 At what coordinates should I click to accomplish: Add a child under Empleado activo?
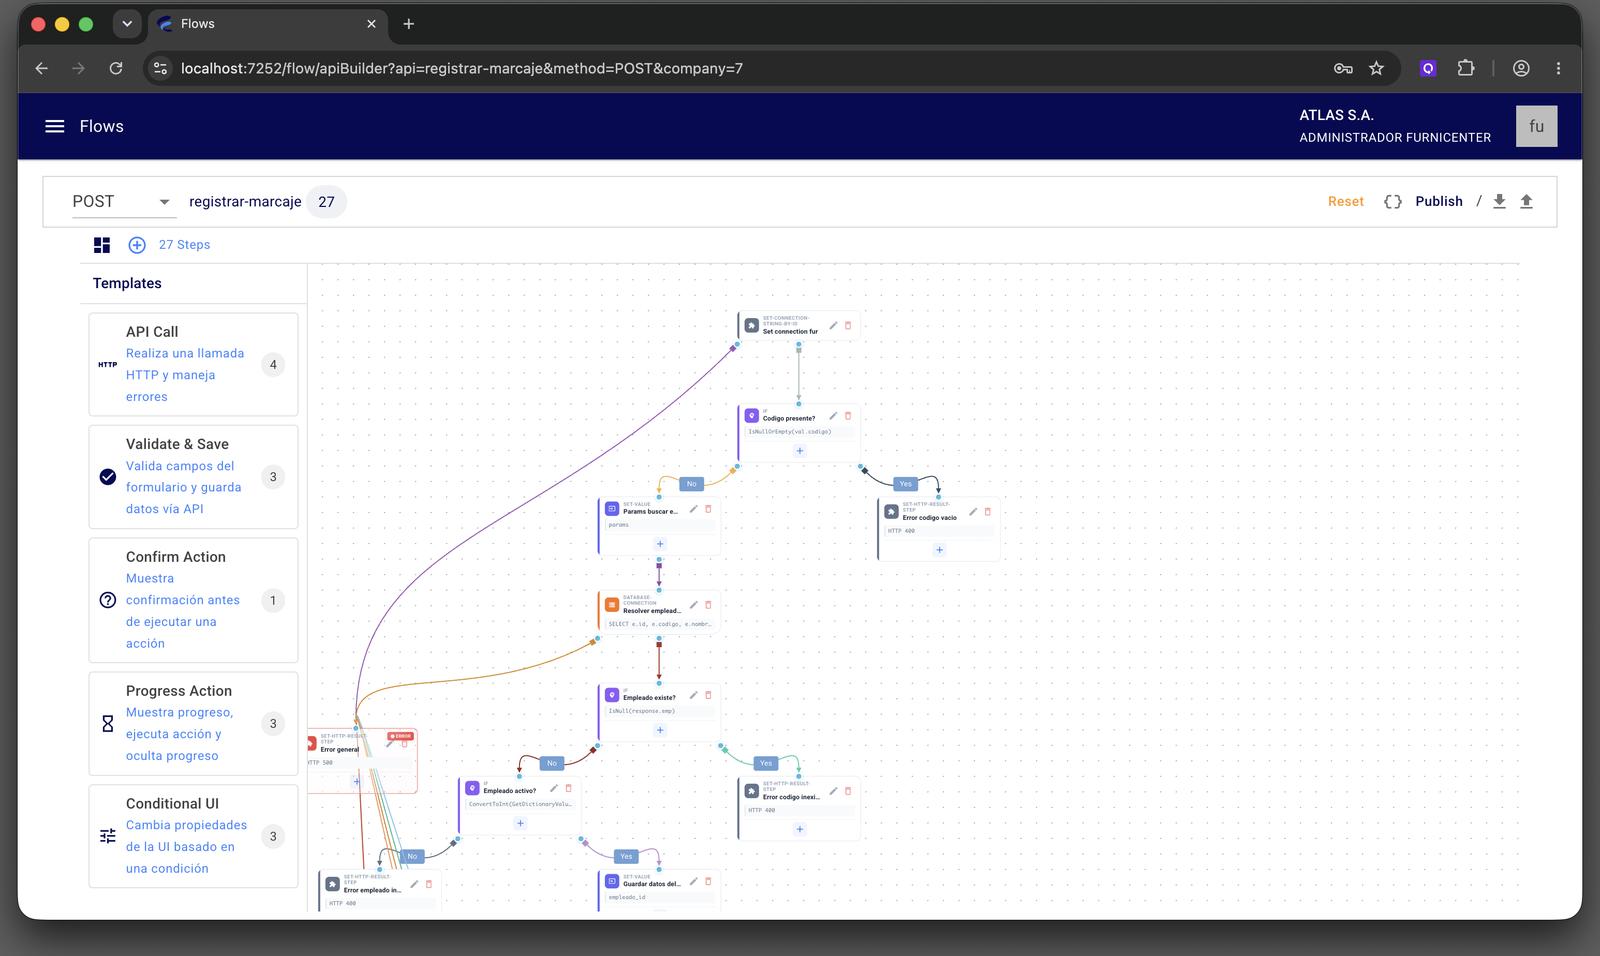(520, 823)
